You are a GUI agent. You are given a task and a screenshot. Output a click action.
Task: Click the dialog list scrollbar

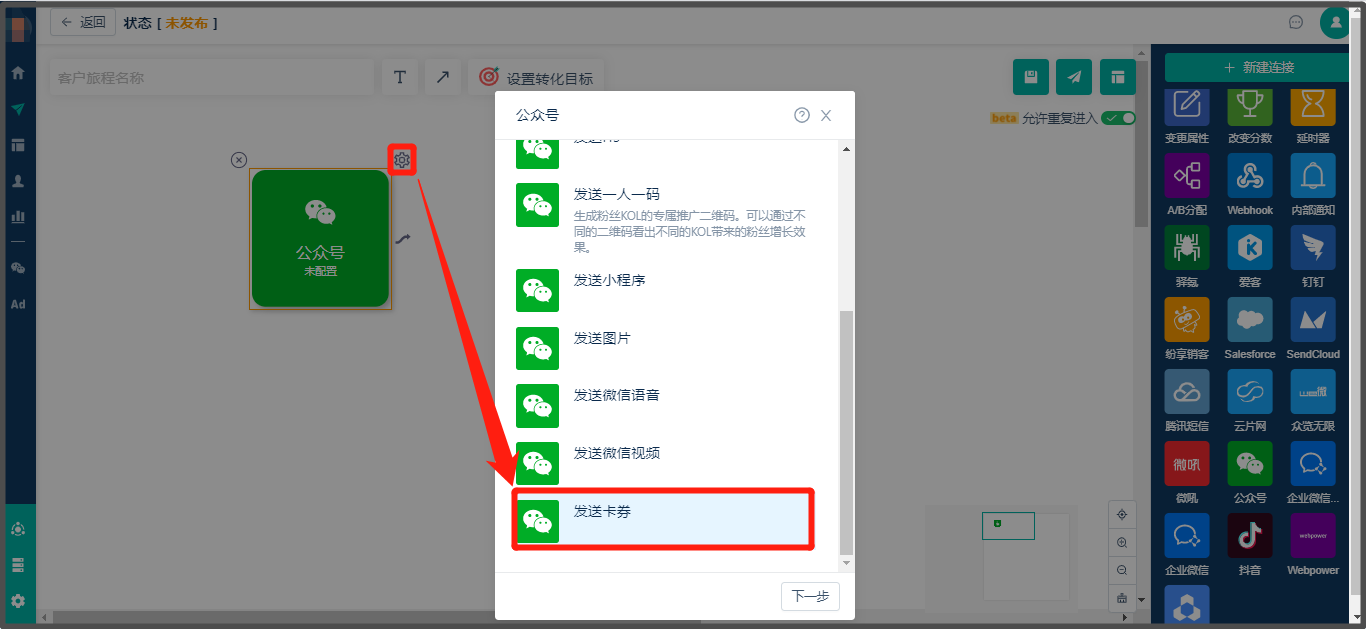846,432
